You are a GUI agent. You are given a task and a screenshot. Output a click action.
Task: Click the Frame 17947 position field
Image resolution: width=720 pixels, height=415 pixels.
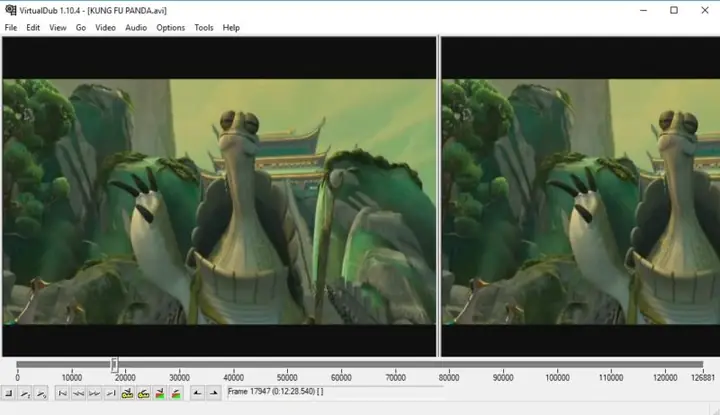click(x=335, y=392)
